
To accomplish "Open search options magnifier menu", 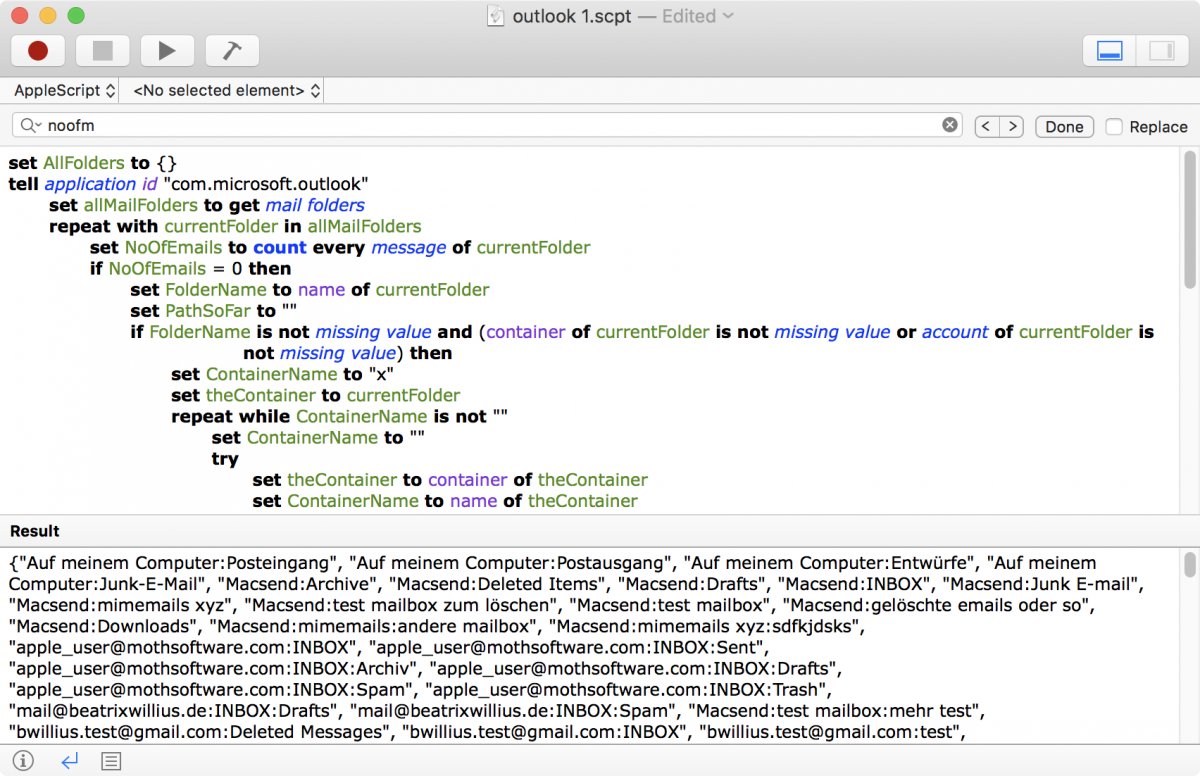I will [30, 126].
